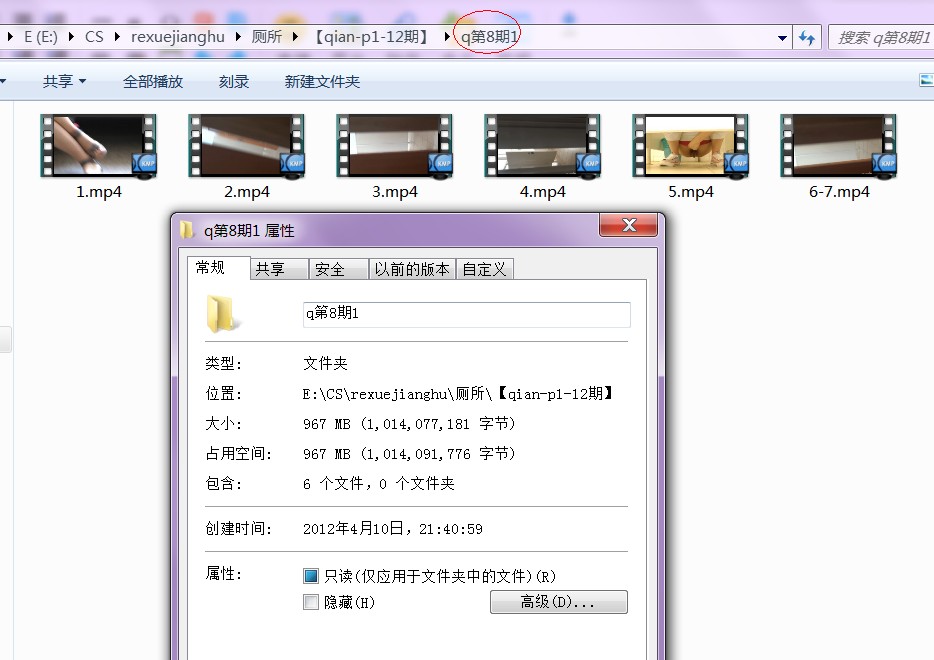Expand the address bar history dropdown arrow
This screenshot has width=934, height=660.
coord(782,38)
